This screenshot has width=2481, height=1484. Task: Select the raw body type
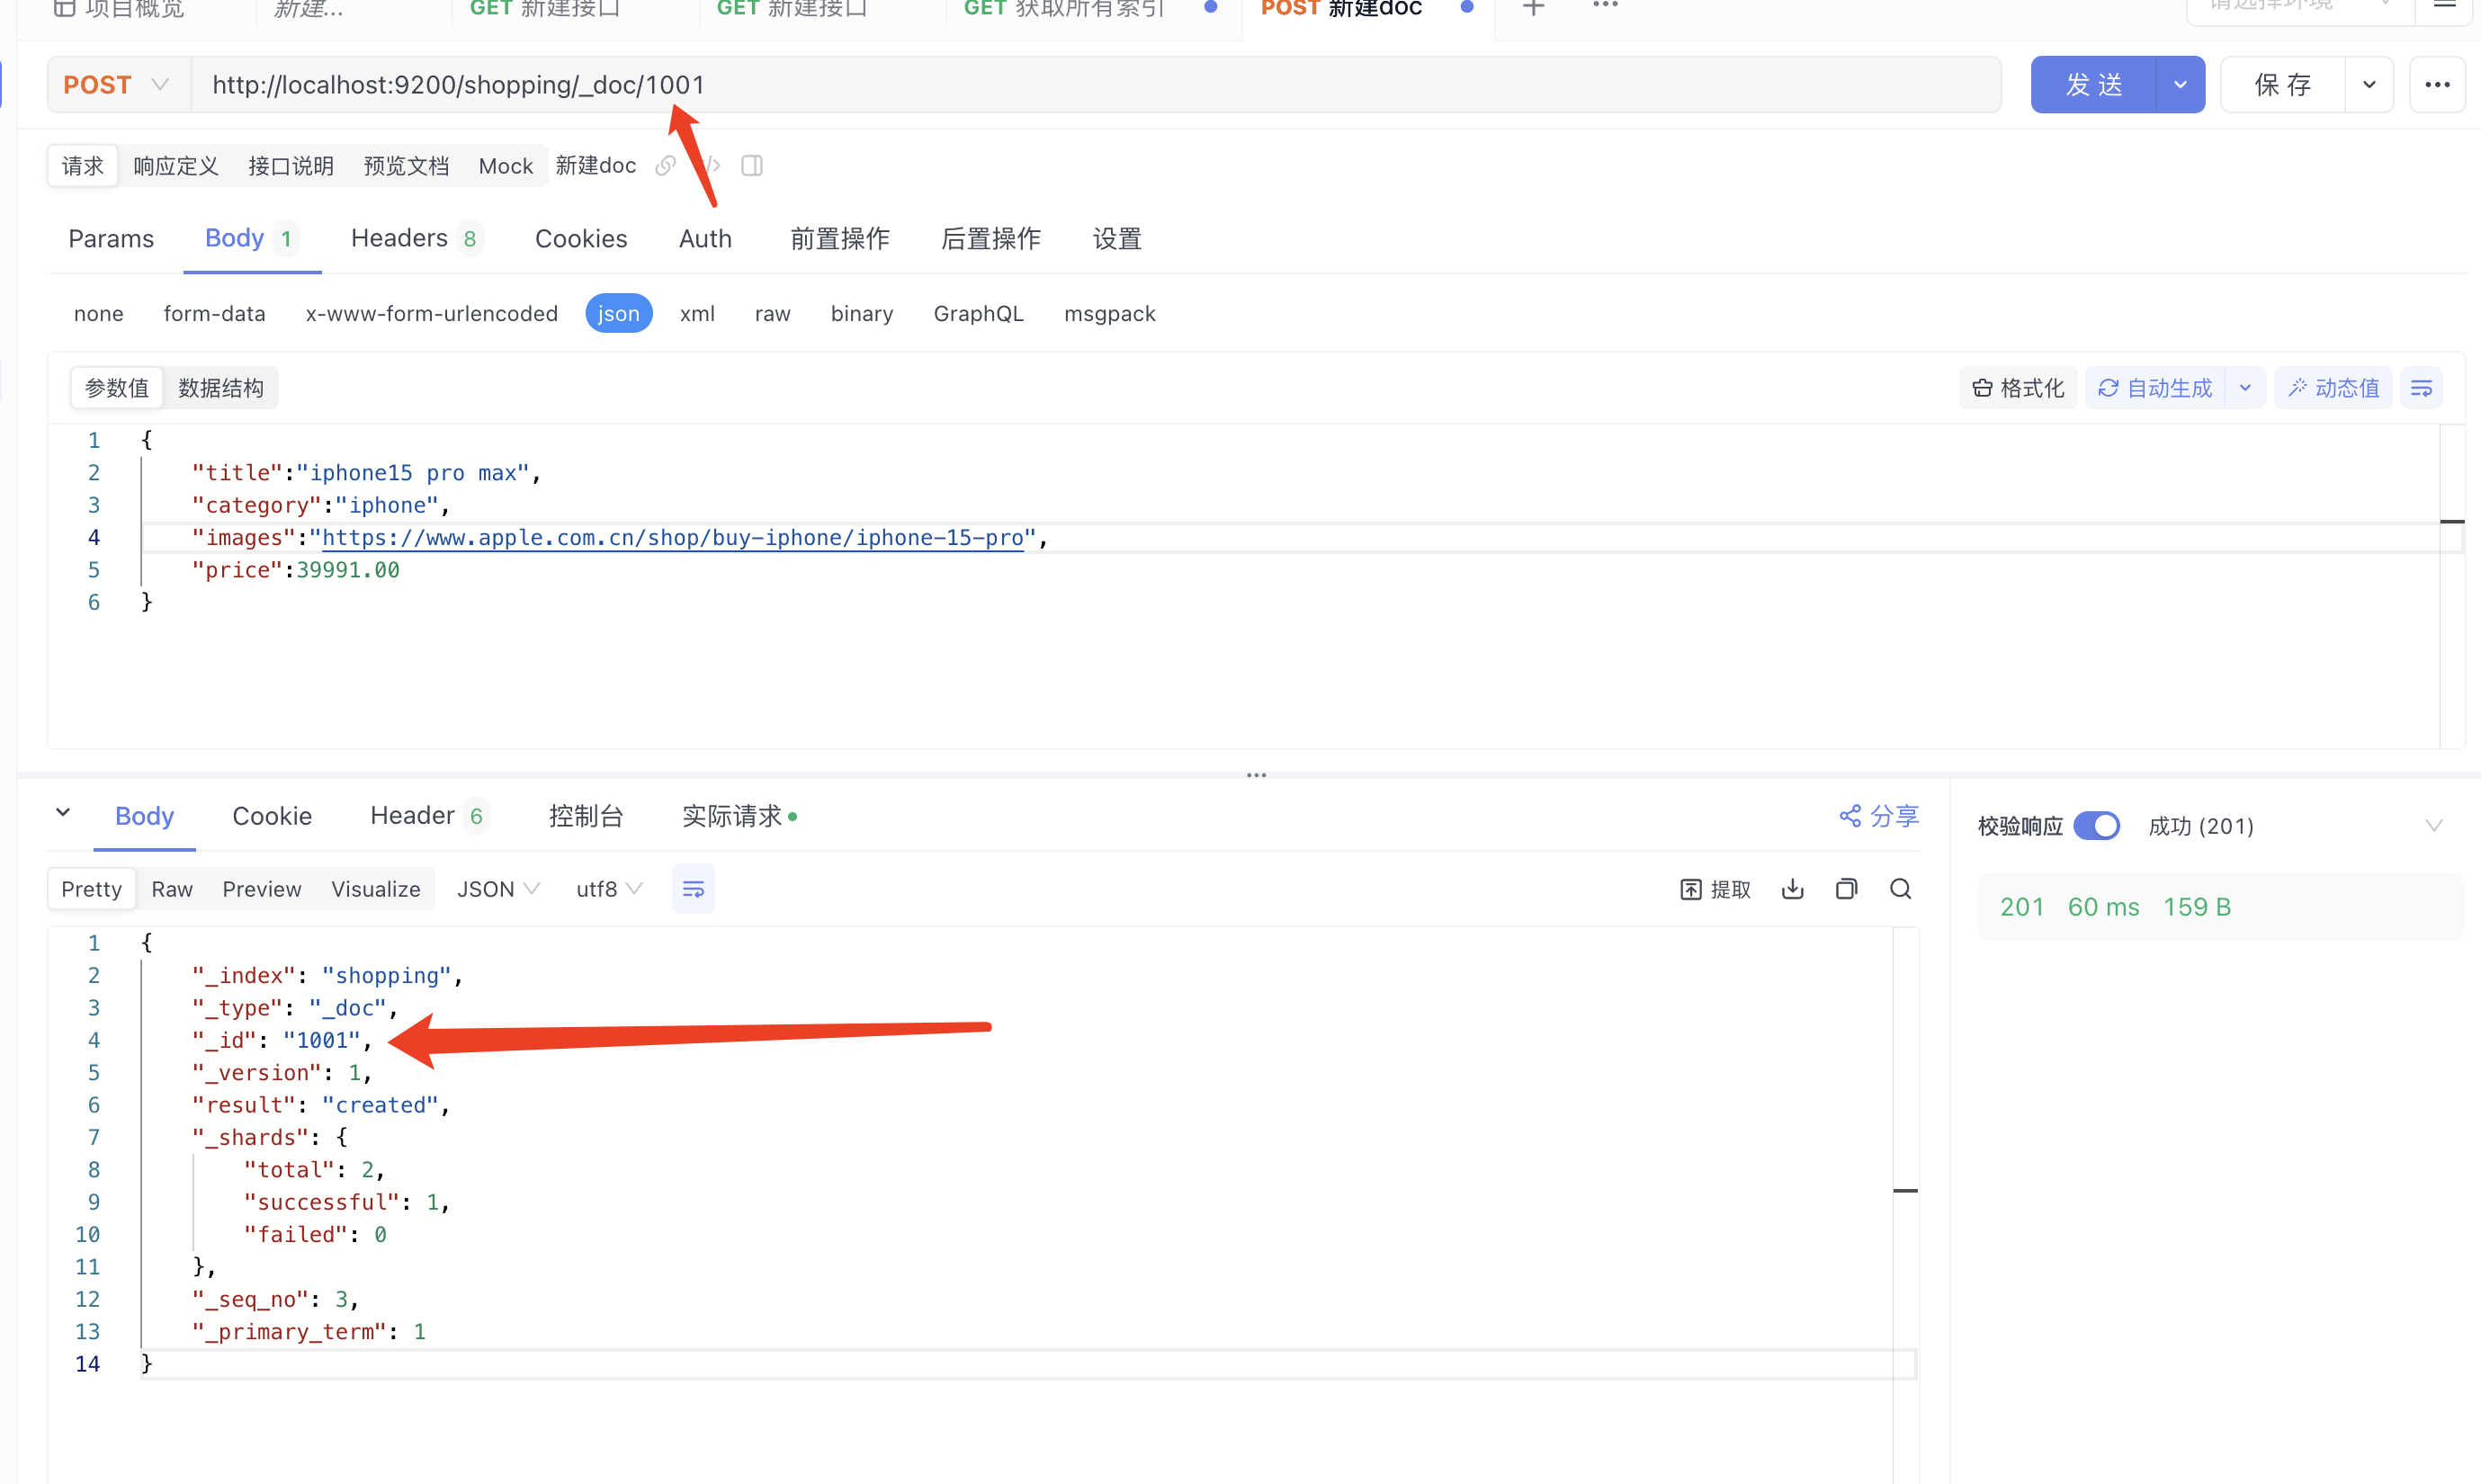click(x=773, y=314)
